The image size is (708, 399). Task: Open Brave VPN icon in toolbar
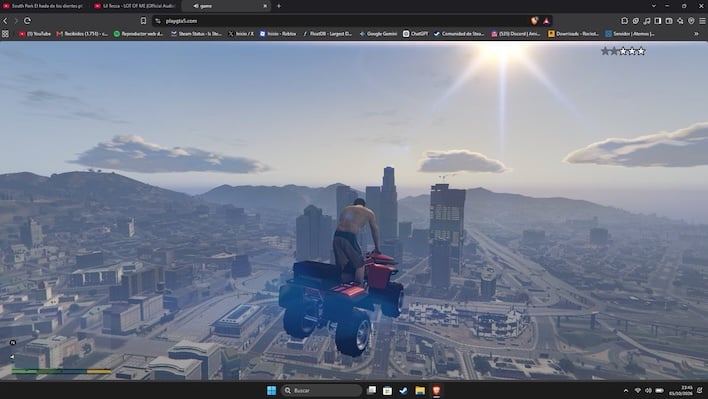coord(691,21)
